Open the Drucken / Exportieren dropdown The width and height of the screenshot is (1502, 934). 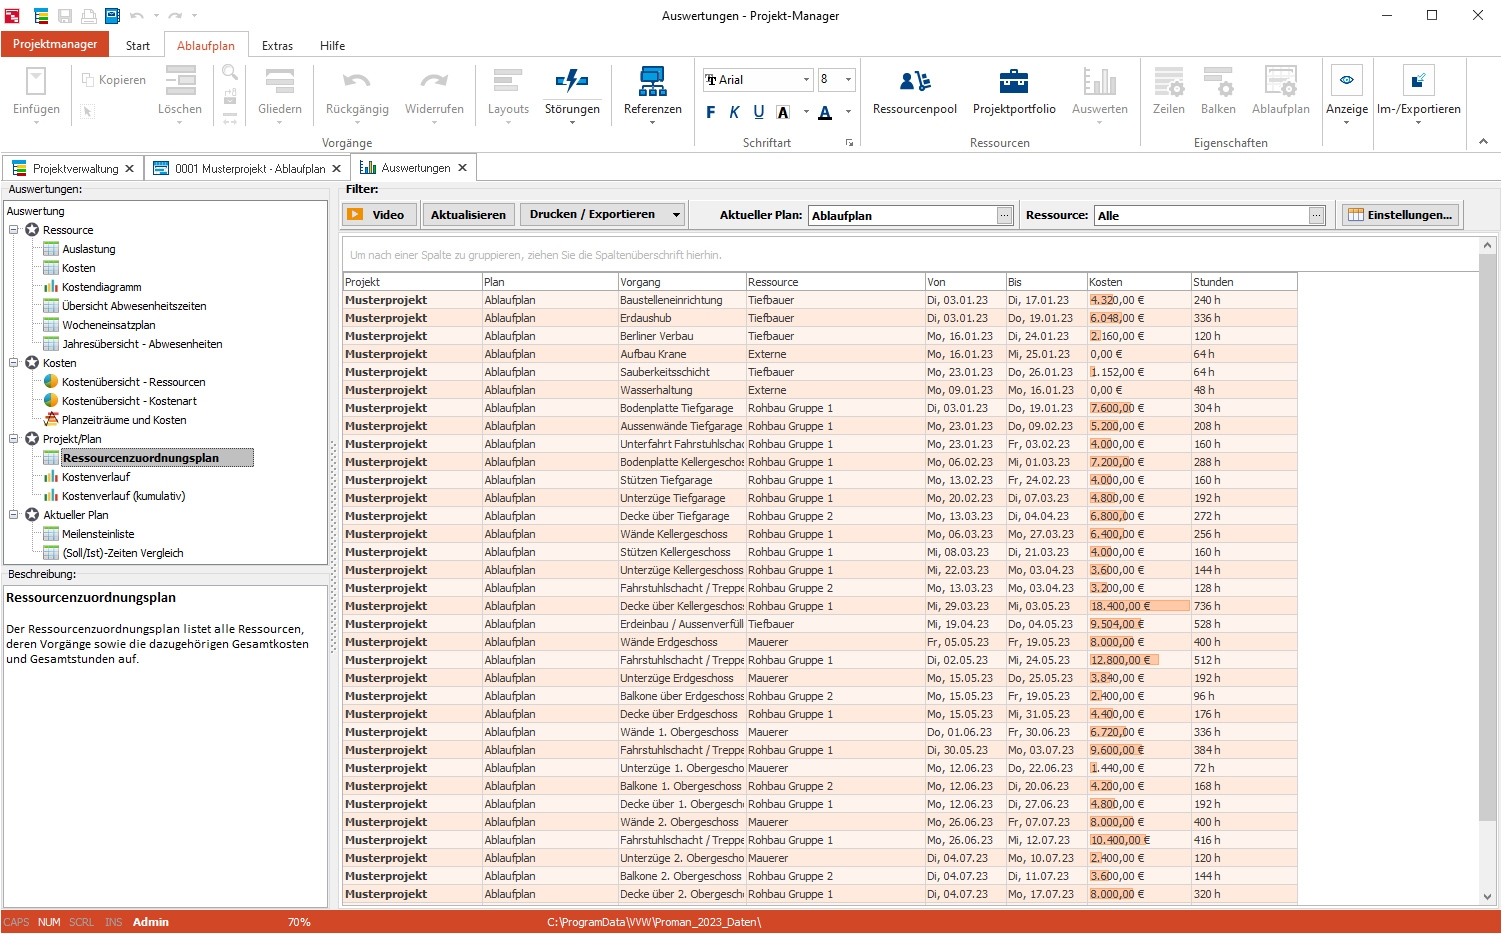click(x=676, y=215)
